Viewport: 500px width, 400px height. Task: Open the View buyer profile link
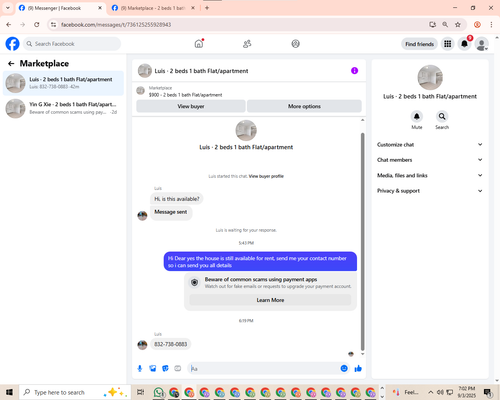pos(266,176)
